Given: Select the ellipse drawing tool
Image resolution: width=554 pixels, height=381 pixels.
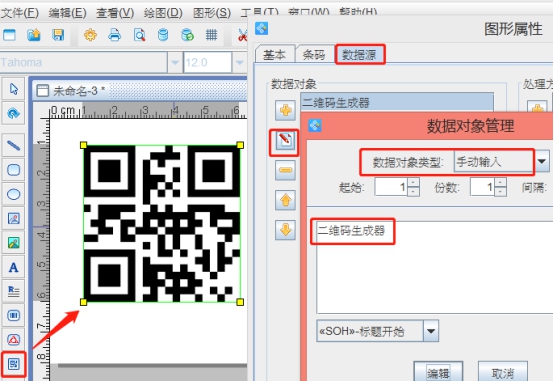Looking at the screenshot, I should (13, 194).
